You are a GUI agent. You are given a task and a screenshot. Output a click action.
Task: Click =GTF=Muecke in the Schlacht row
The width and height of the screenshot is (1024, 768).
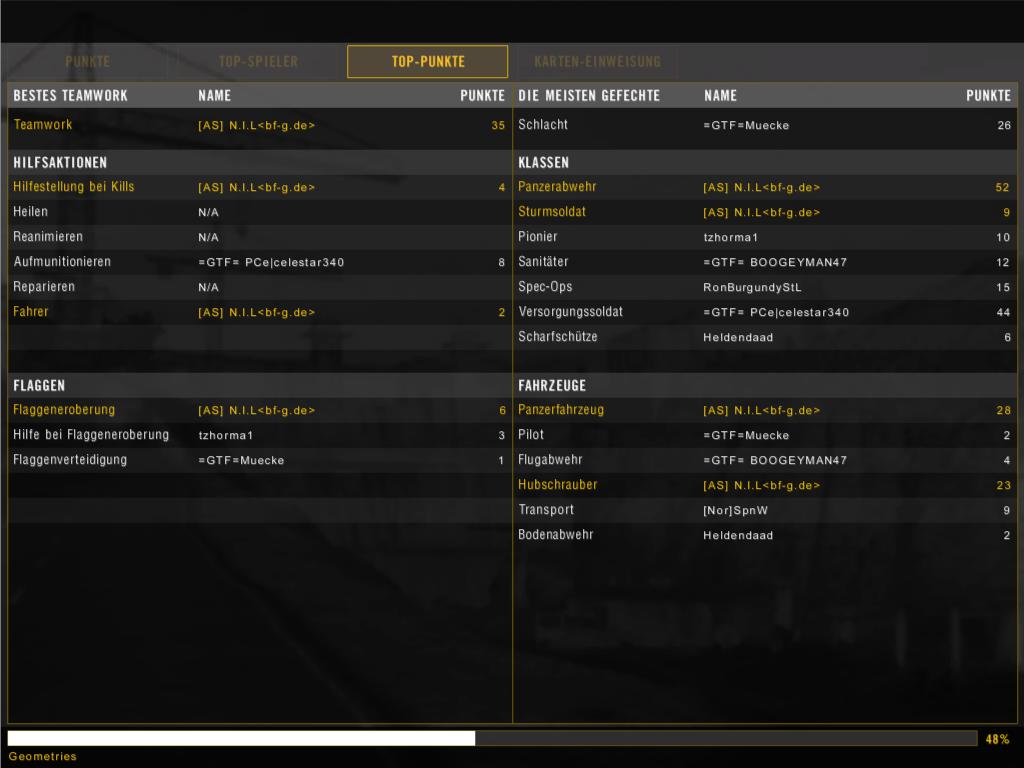click(746, 125)
